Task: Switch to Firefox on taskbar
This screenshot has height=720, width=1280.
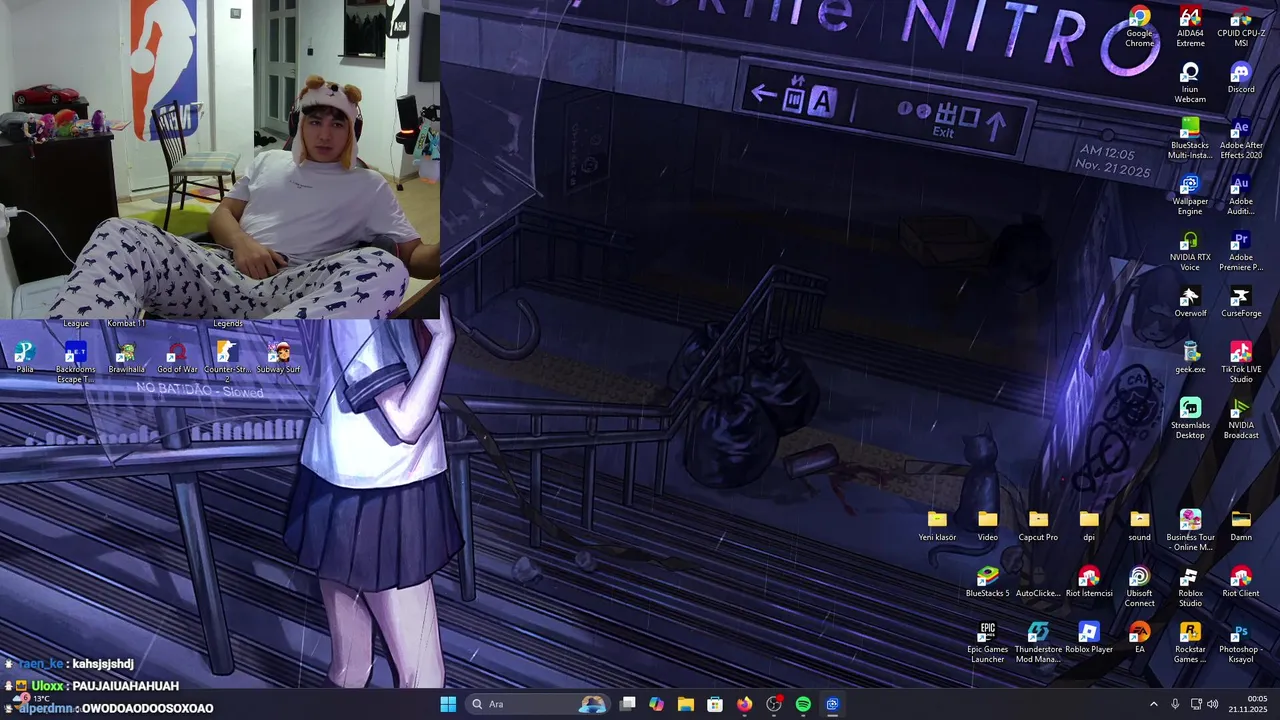Action: pyautogui.click(x=744, y=704)
